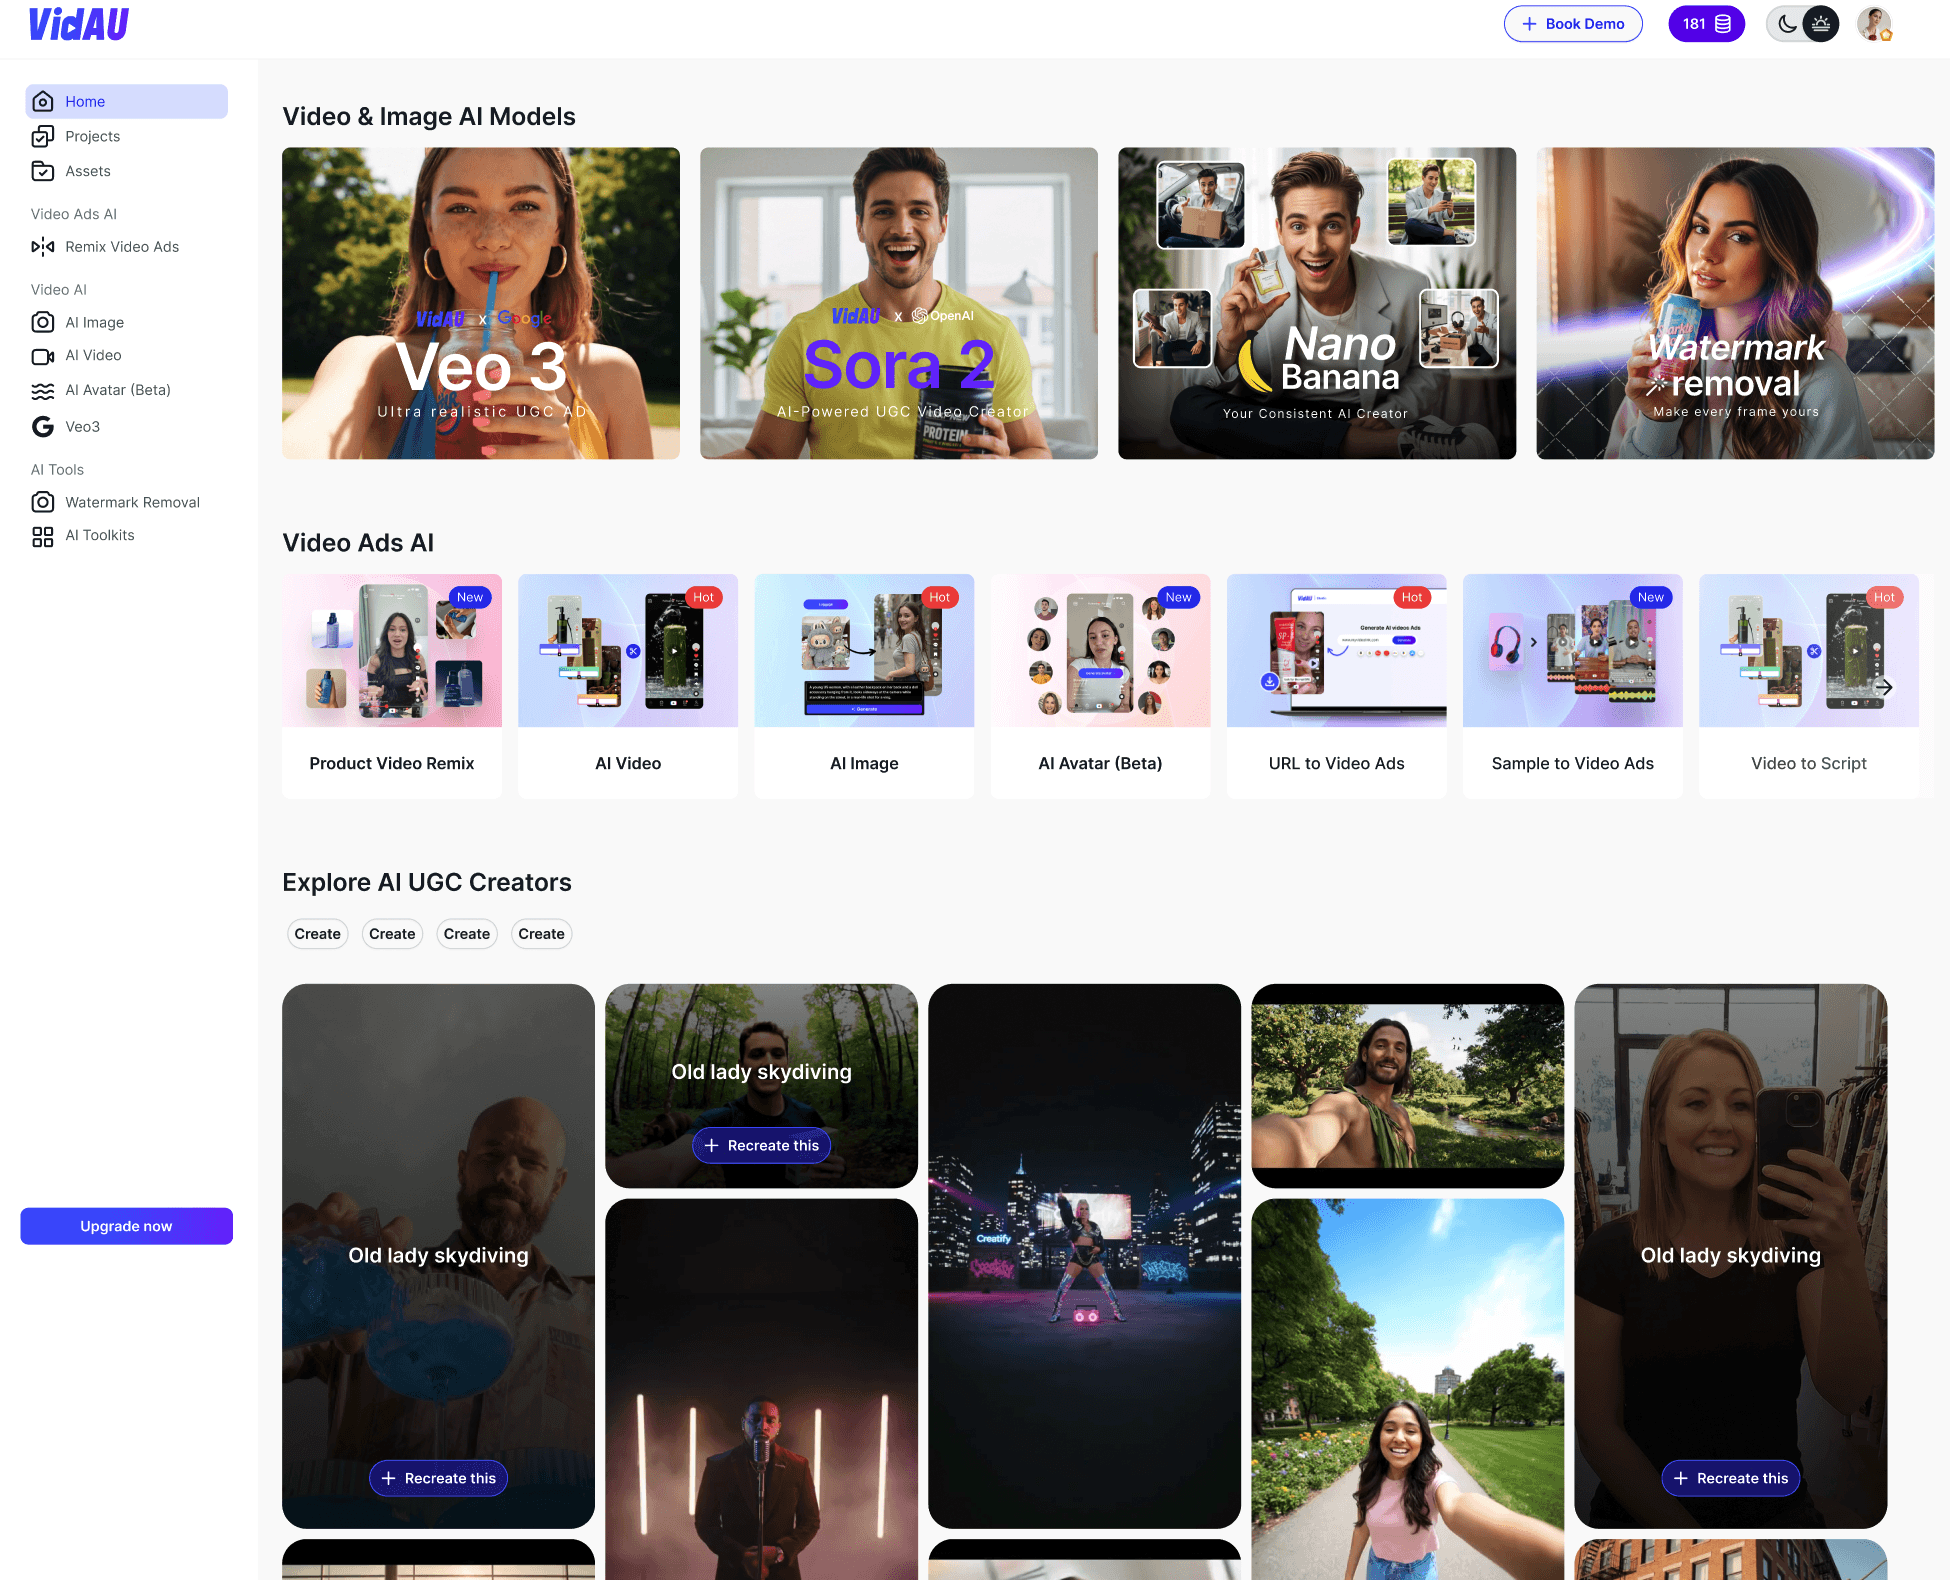Open the sidebar AI Video camcorder icon
Screen dimensions: 1950x1580
tap(42, 356)
